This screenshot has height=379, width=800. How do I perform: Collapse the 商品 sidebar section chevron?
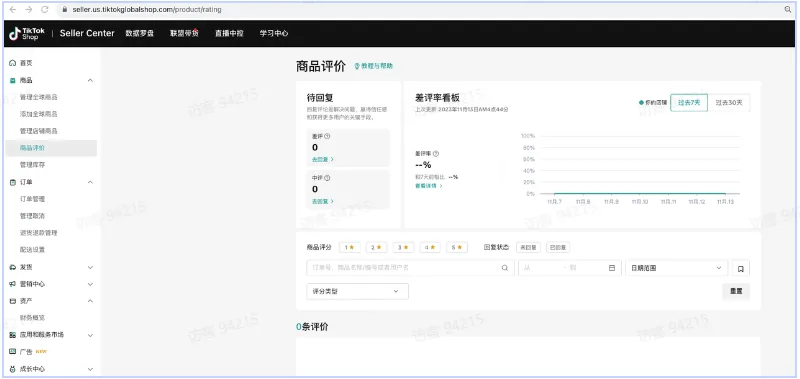pyautogui.click(x=90, y=80)
